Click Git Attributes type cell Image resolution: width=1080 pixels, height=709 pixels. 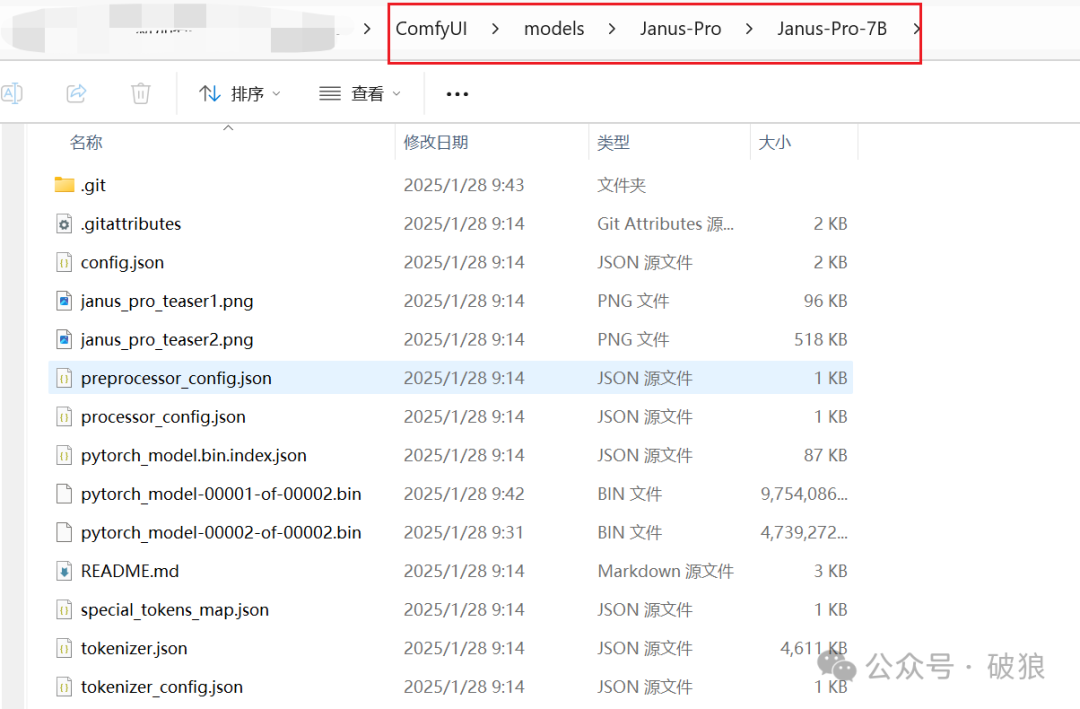click(x=665, y=224)
